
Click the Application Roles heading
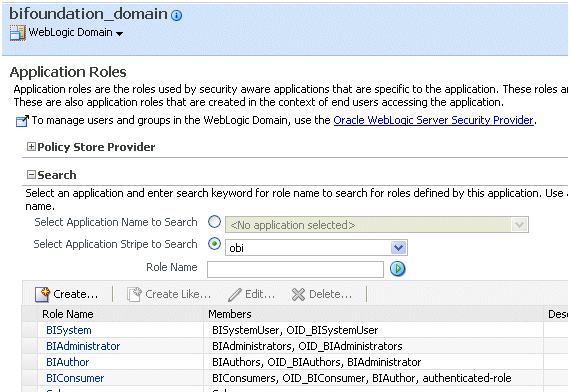tap(68, 72)
